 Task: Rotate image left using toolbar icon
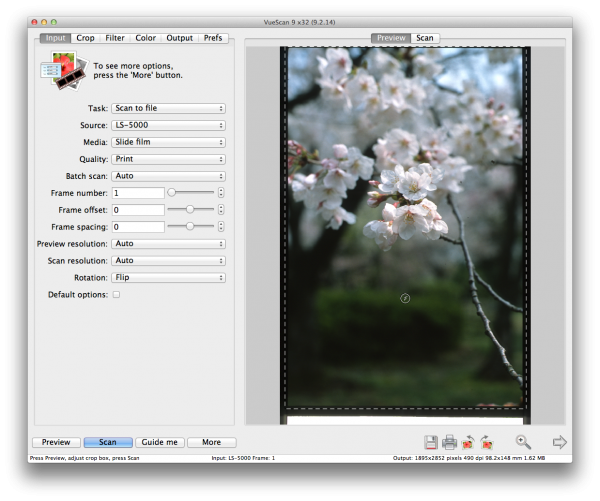[468, 442]
